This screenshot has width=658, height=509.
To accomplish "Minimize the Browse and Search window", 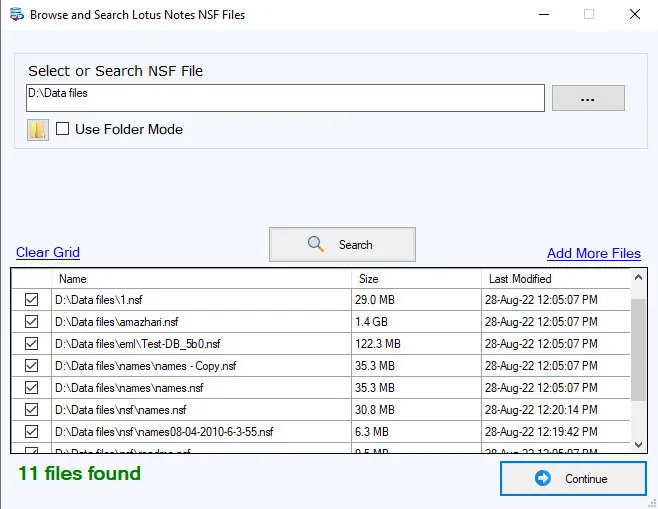I will click(x=544, y=14).
